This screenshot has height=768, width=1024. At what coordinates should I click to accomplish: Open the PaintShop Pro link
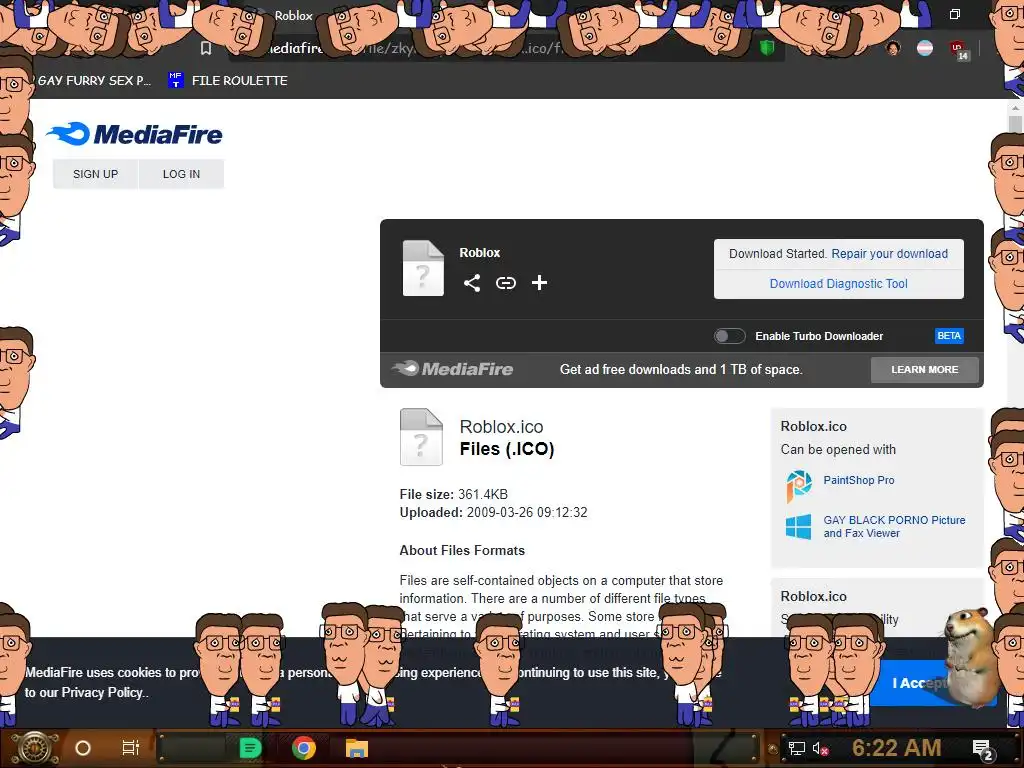coord(859,480)
